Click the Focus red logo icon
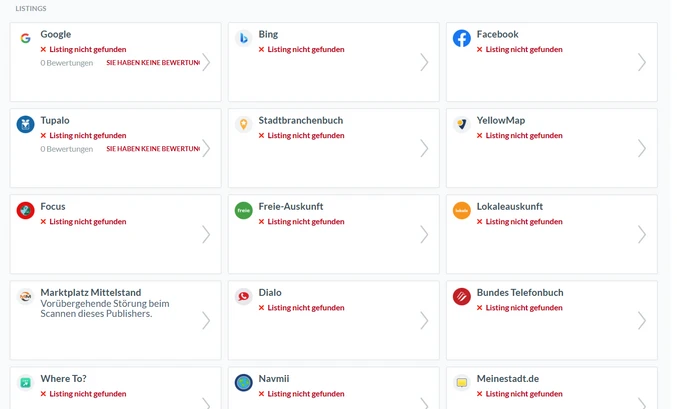Screen dimensions: 677x409 (25, 211)
